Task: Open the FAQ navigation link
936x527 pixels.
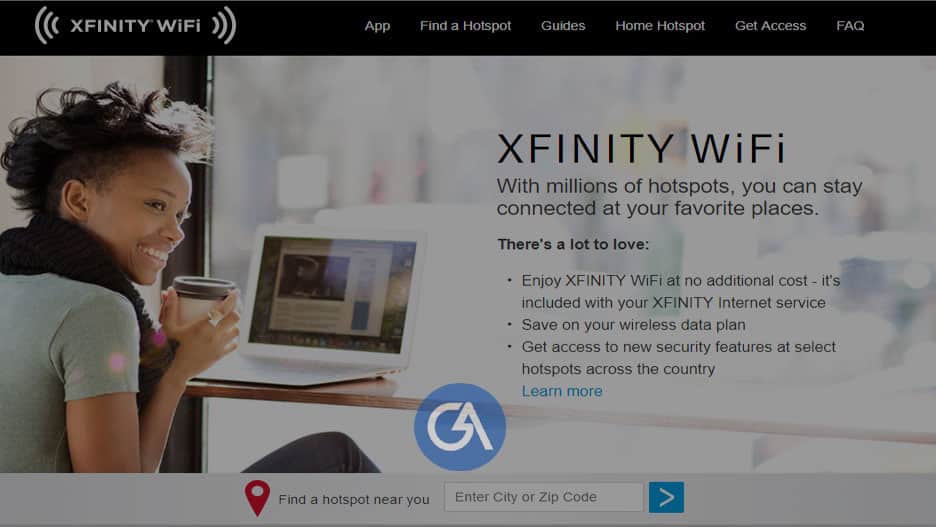Action: coord(850,26)
